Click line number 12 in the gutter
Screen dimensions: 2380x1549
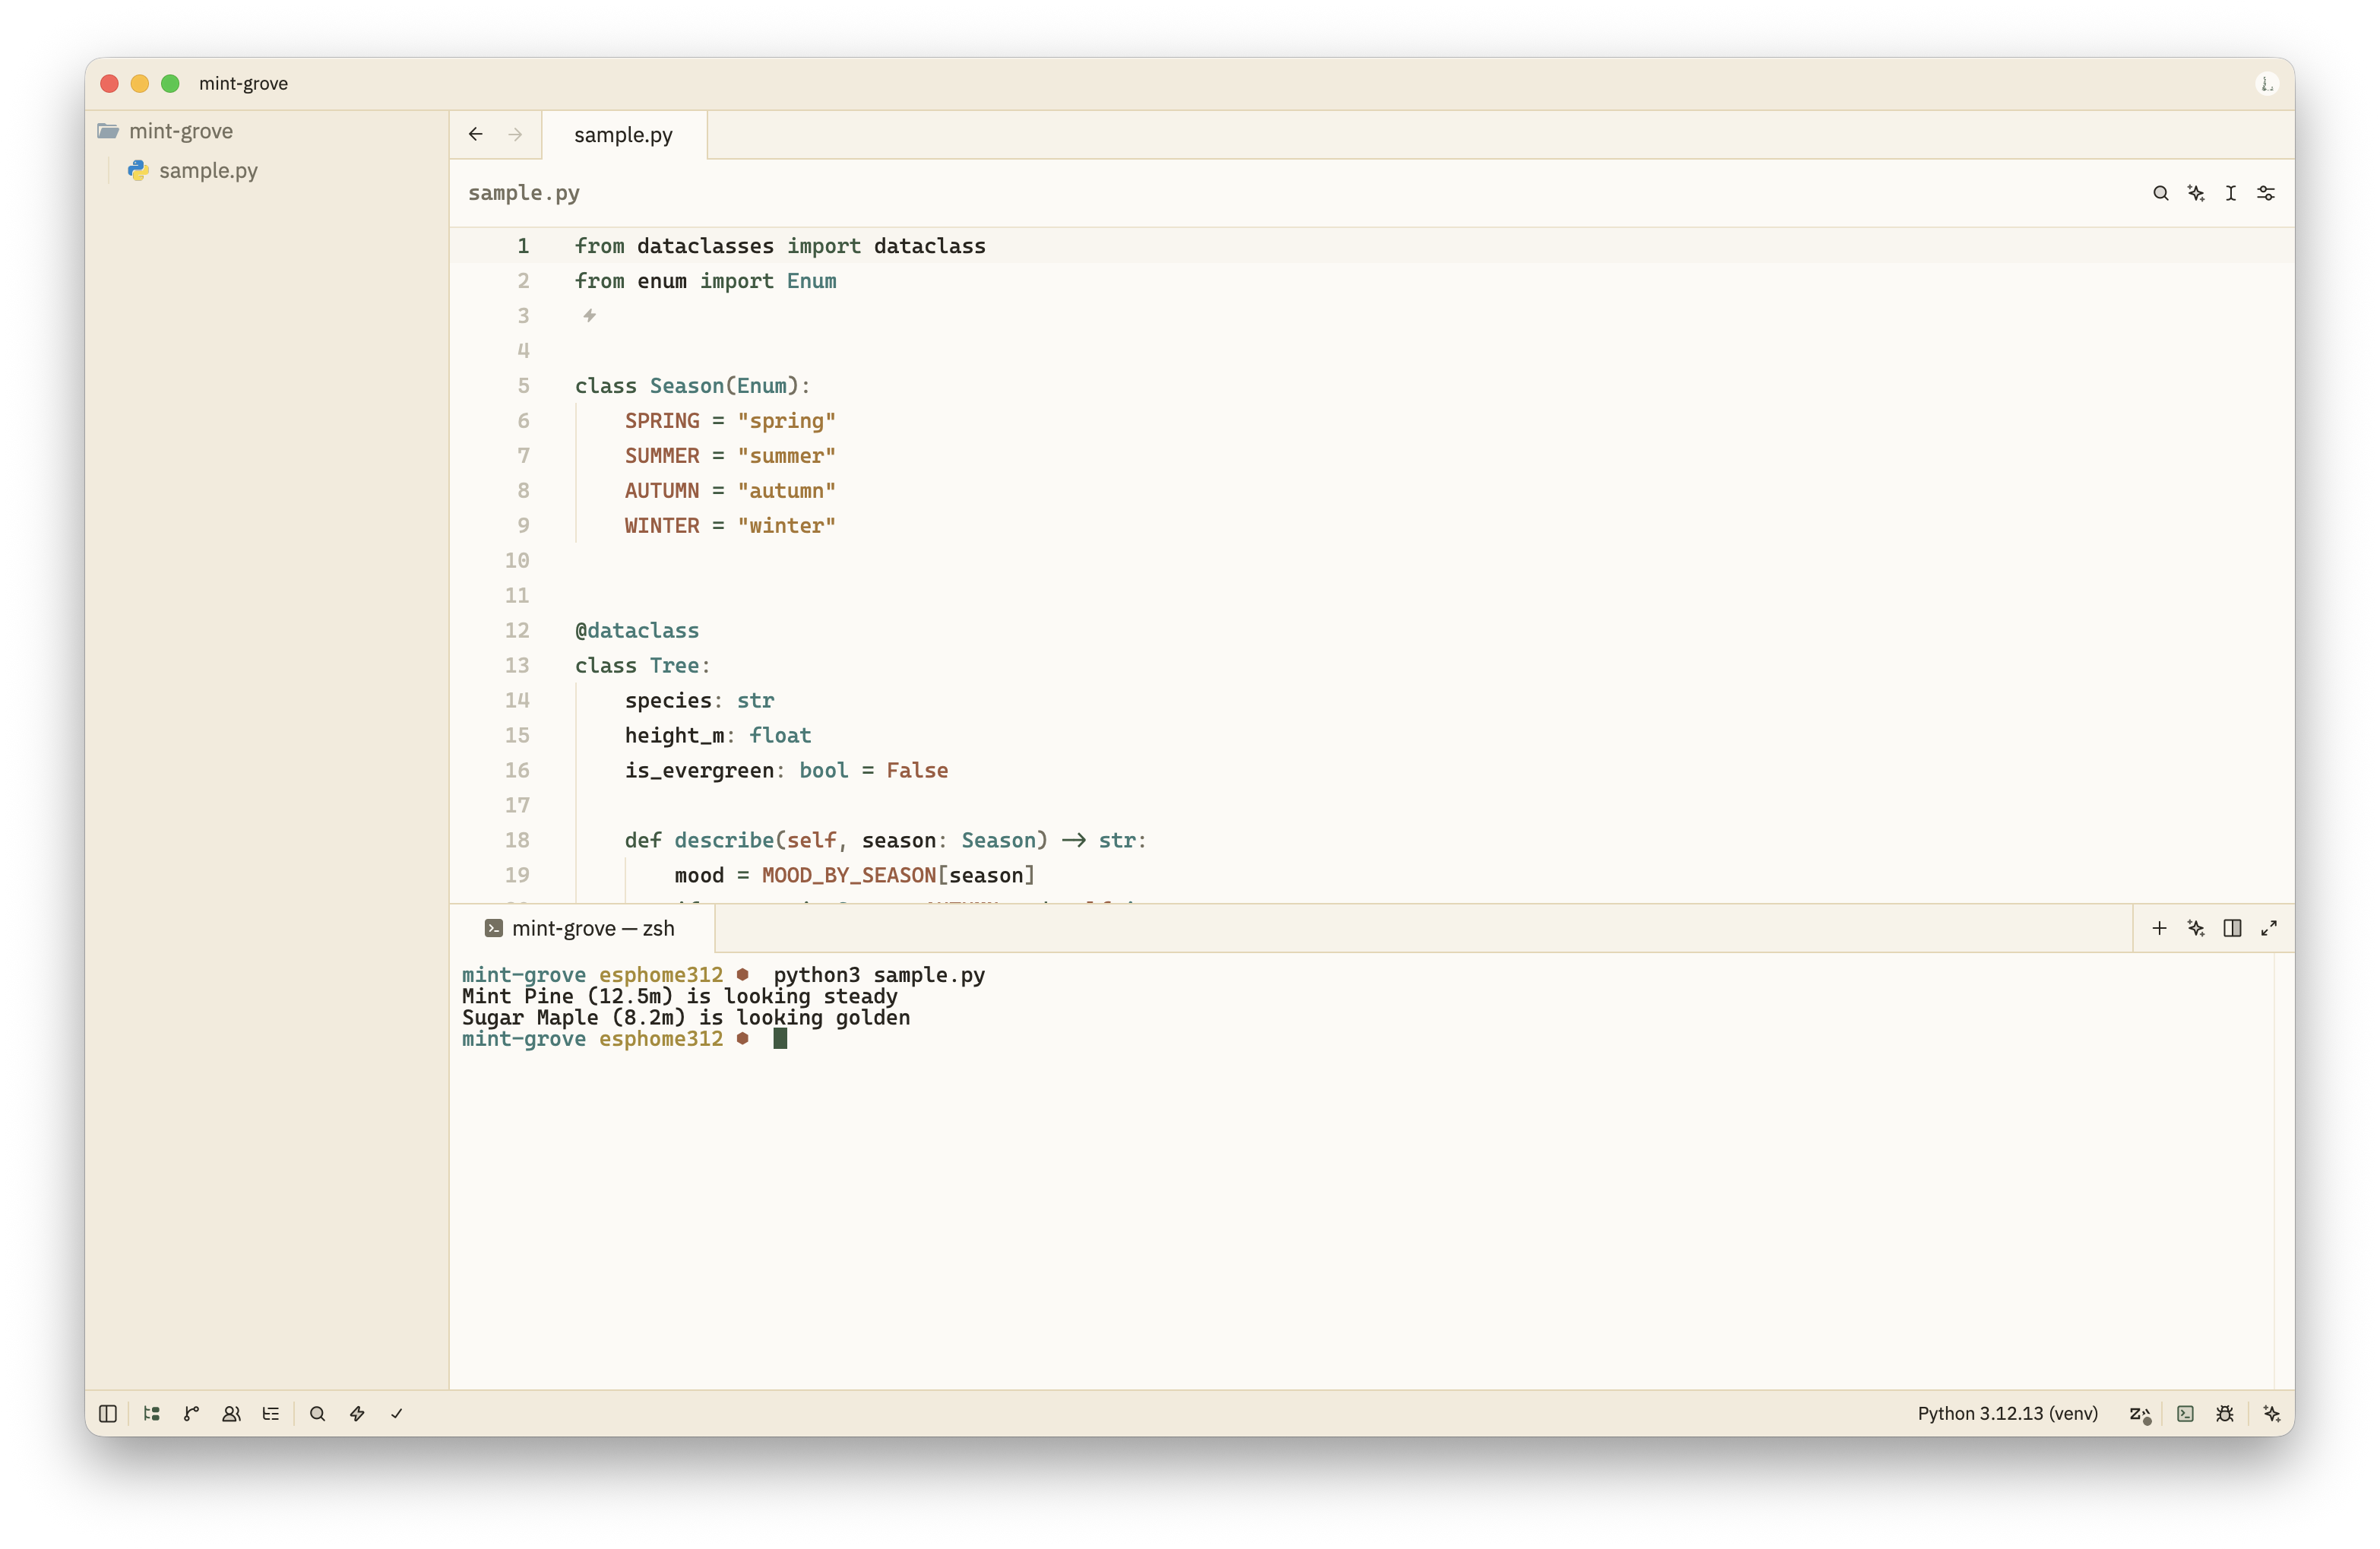(x=517, y=630)
